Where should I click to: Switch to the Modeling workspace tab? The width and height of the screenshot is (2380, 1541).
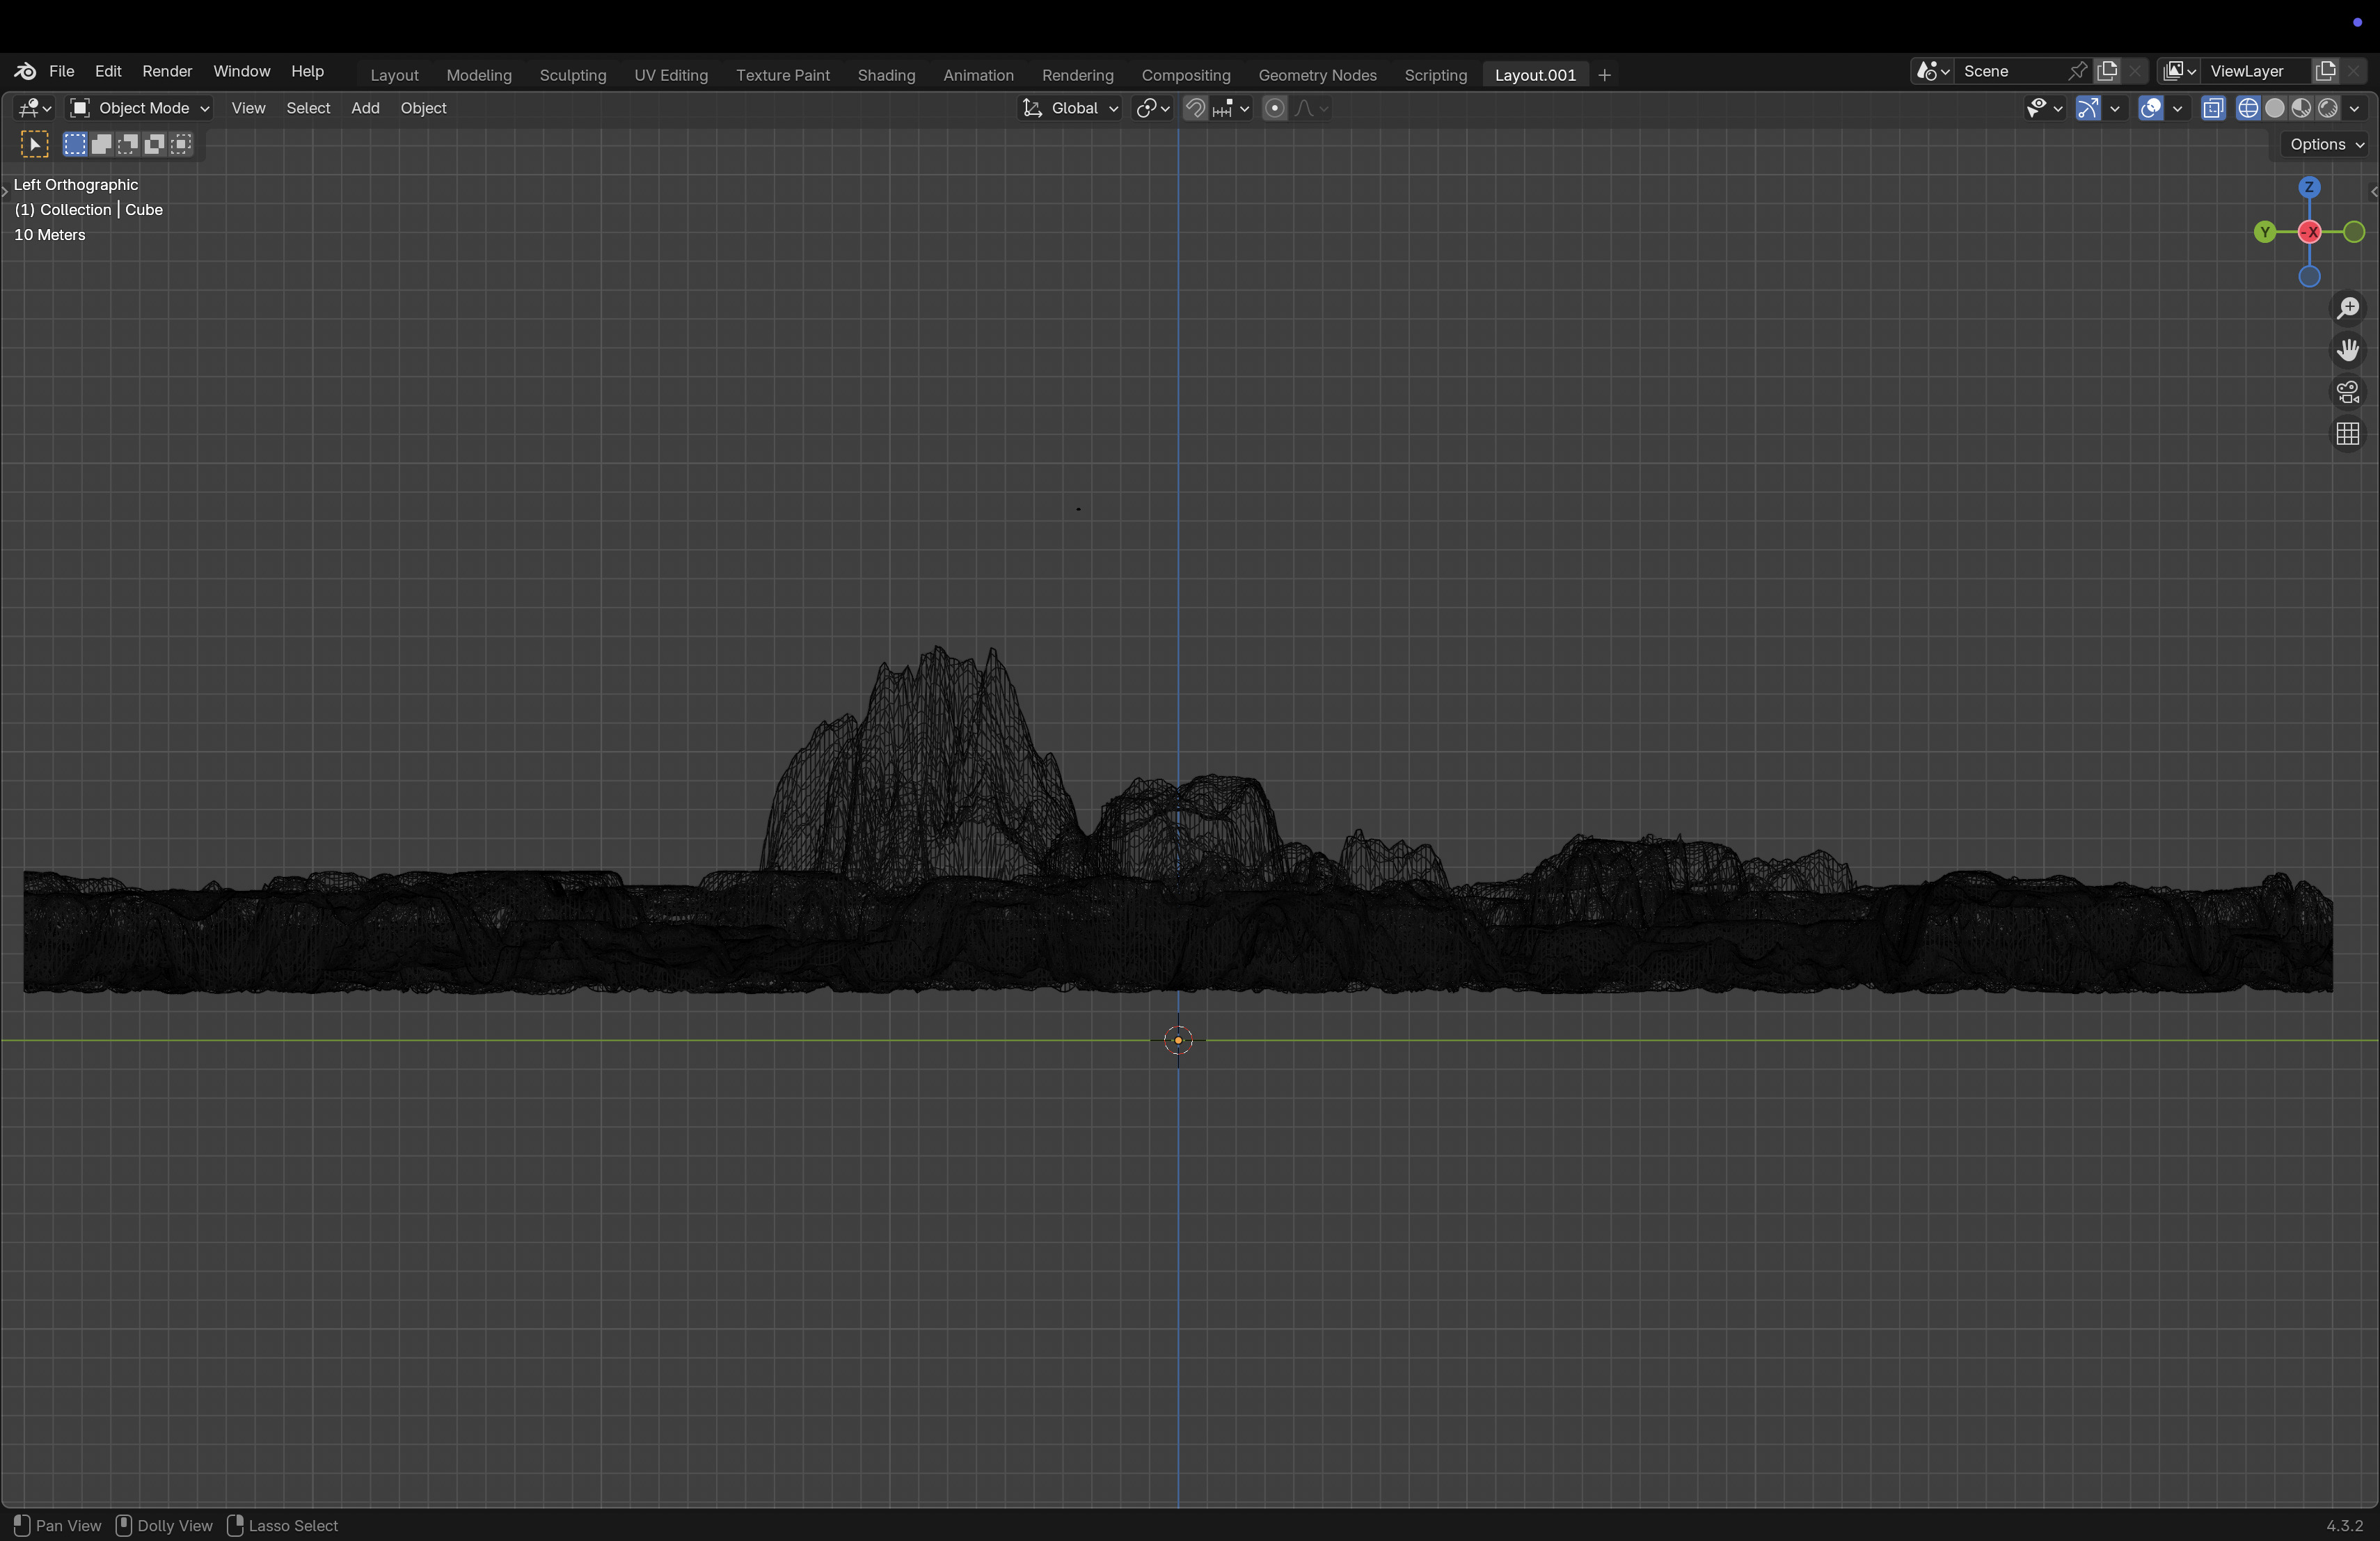click(x=479, y=75)
